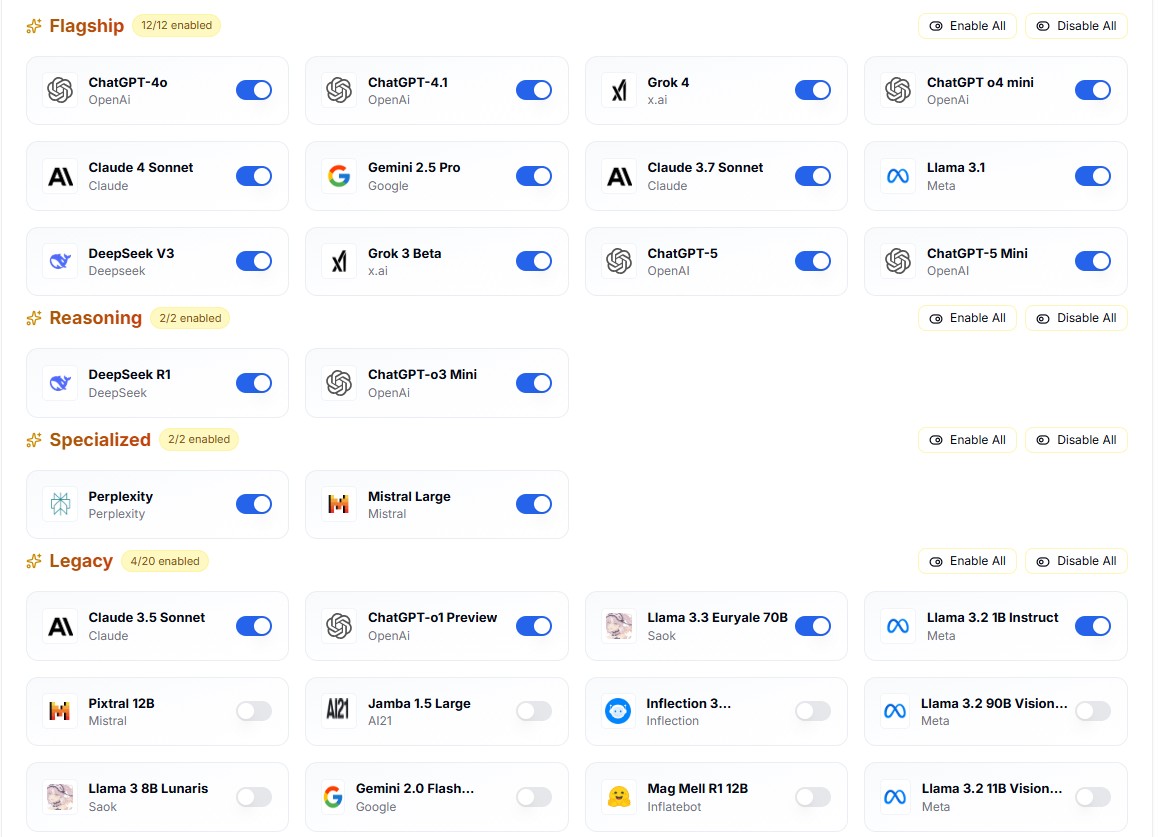The width and height of the screenshot is (1164, 837).
Task: Click the Perplexity logo icon
Action: click(x=60, y=505)
